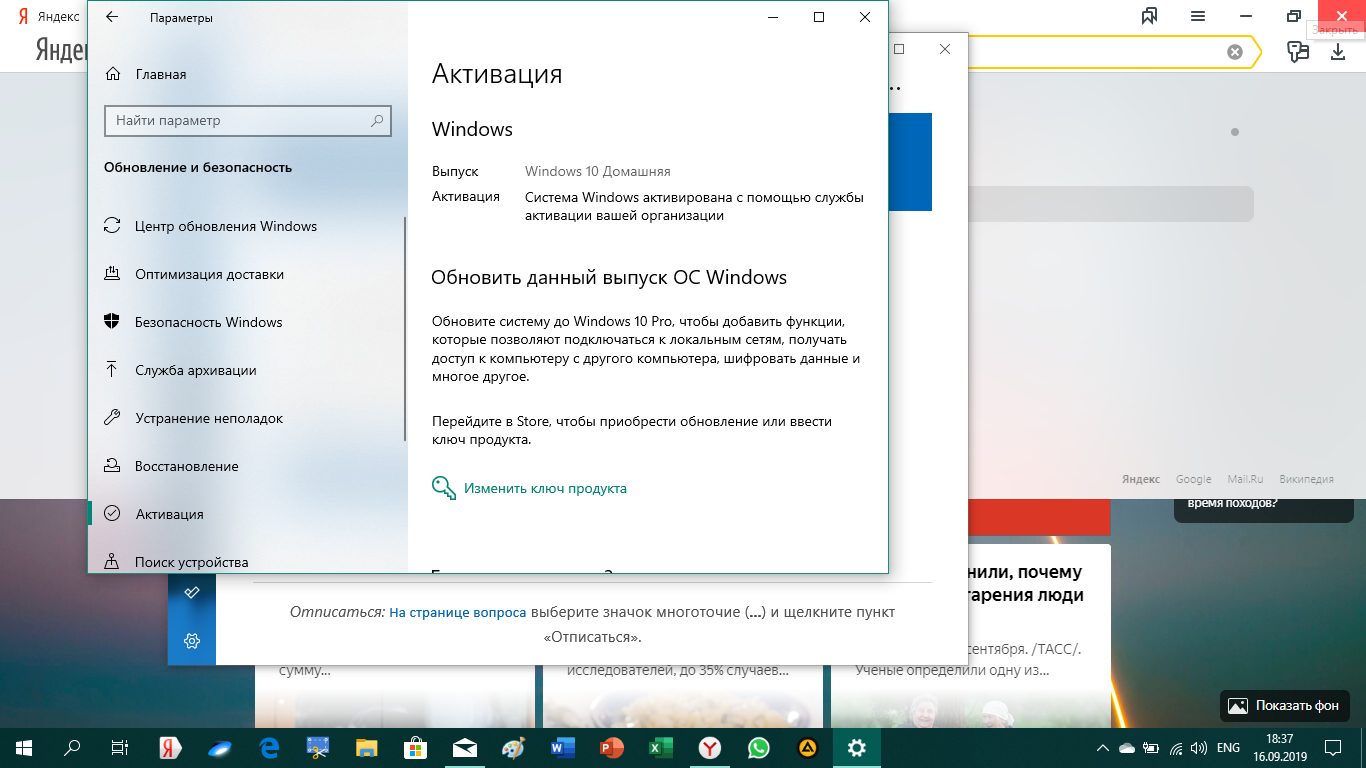Open Центр обновления Windows section
Screen dimensions: 1366x768
click(247, 226)
